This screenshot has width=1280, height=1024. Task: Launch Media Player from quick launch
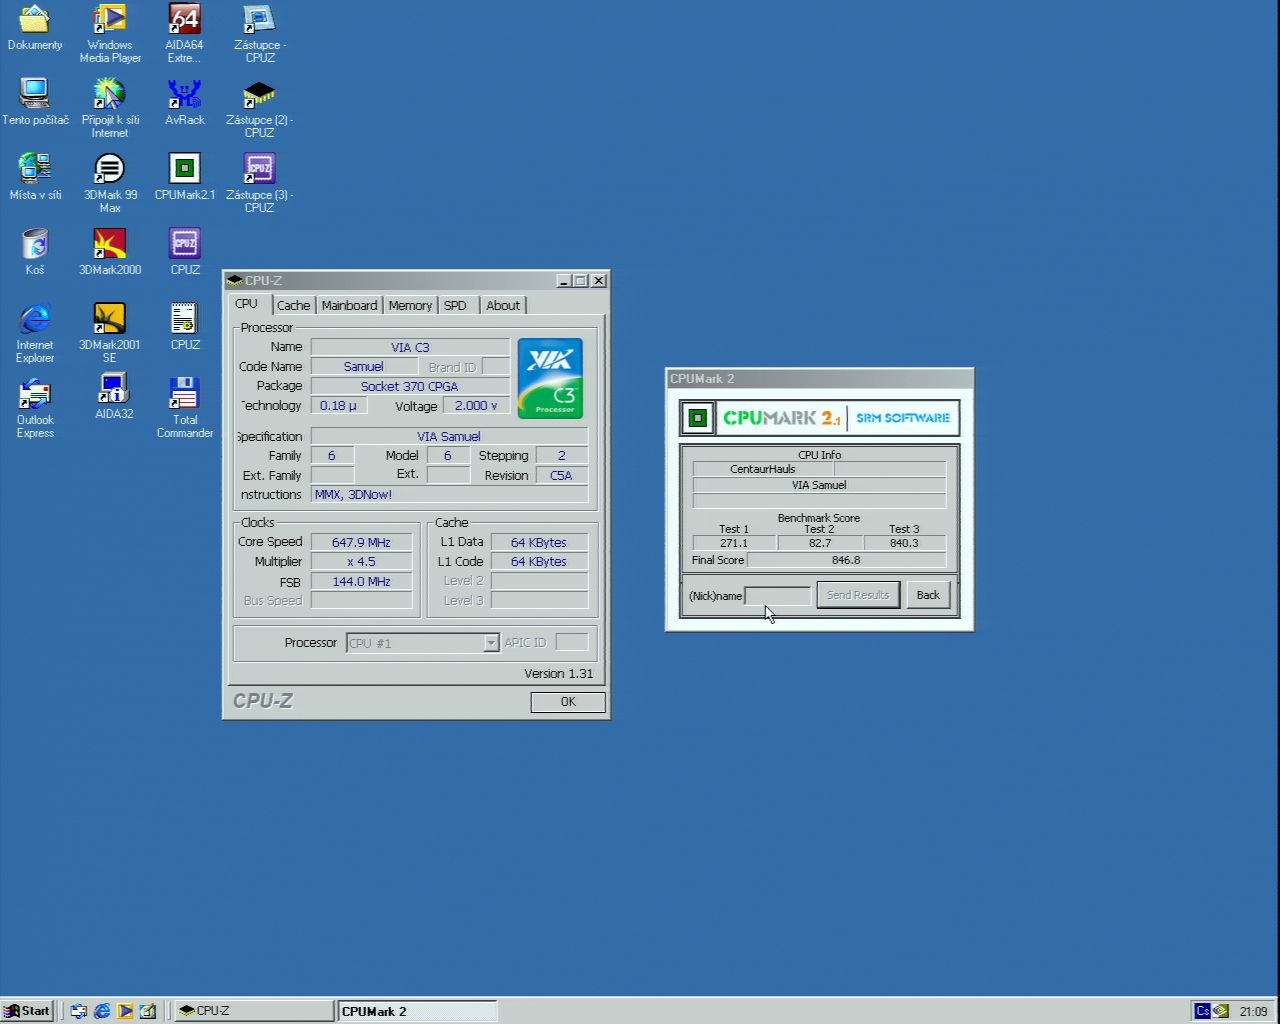tap(125, 1011)
